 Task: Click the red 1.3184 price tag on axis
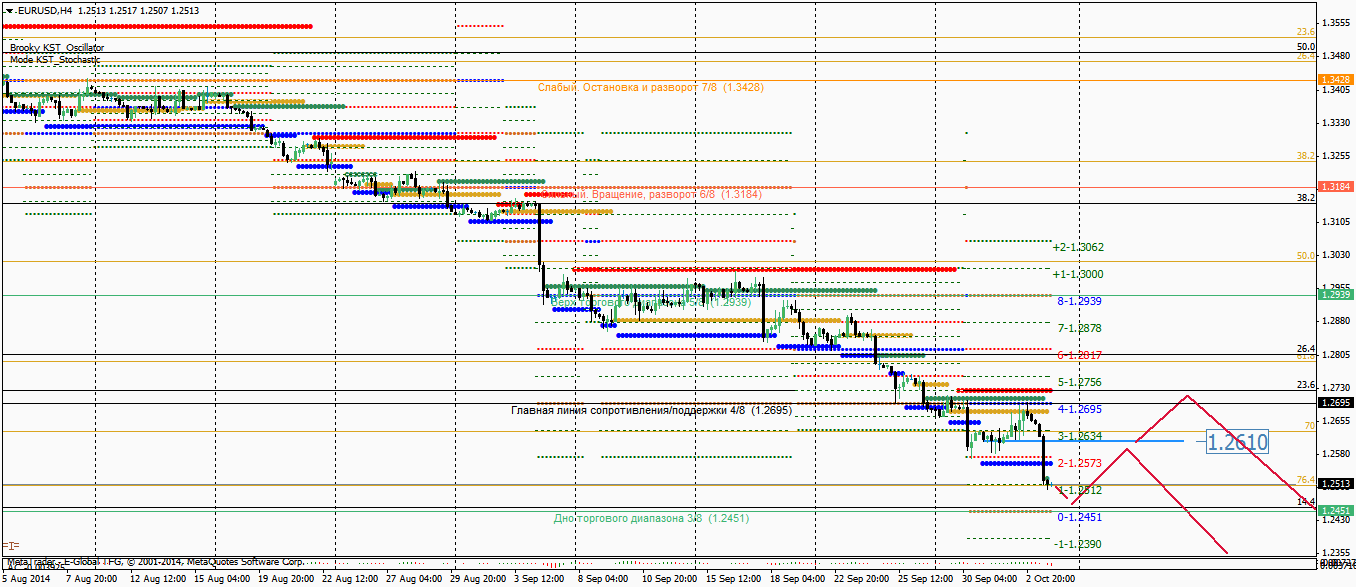coord(1337,187)
